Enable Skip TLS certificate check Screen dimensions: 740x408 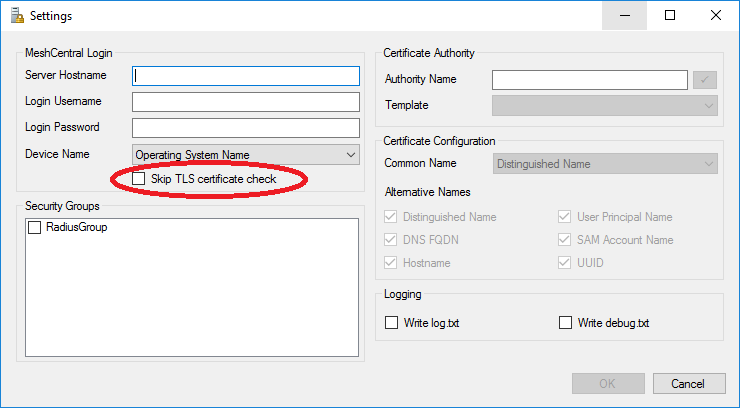coord(139,179)
